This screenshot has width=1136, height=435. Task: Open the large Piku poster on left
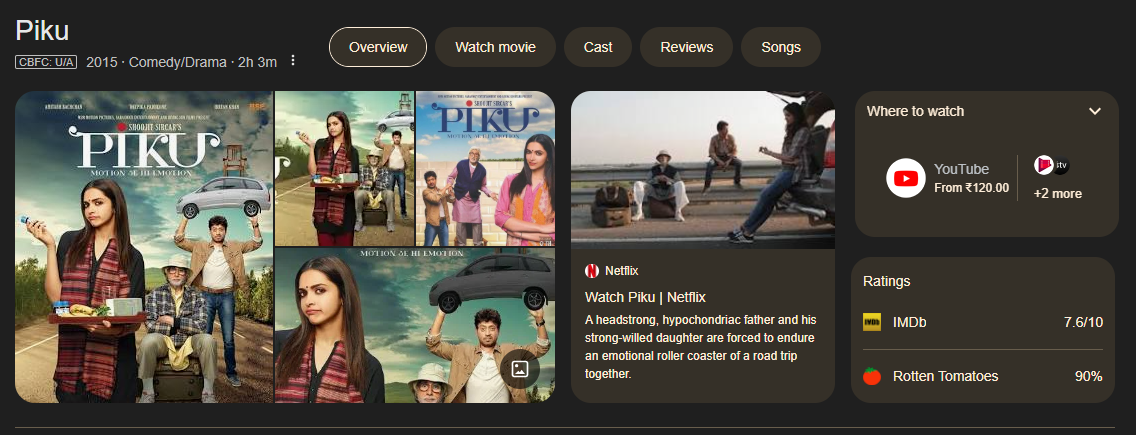coord(144,247)
